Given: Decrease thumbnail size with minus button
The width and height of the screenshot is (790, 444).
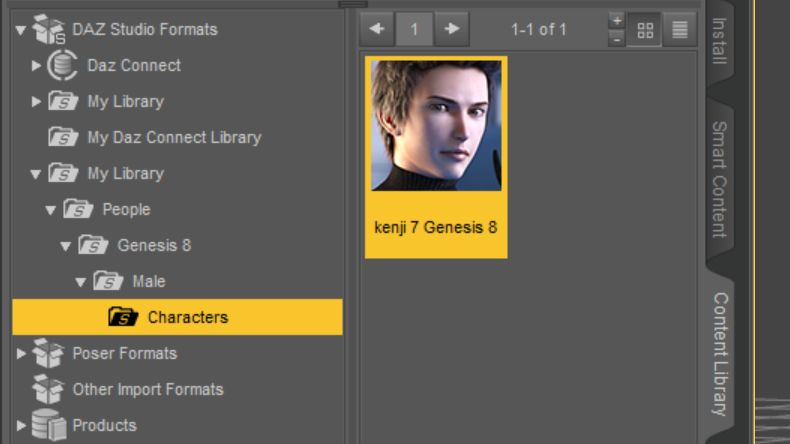Looking at the screenshot, I should (x=617, y=38).
